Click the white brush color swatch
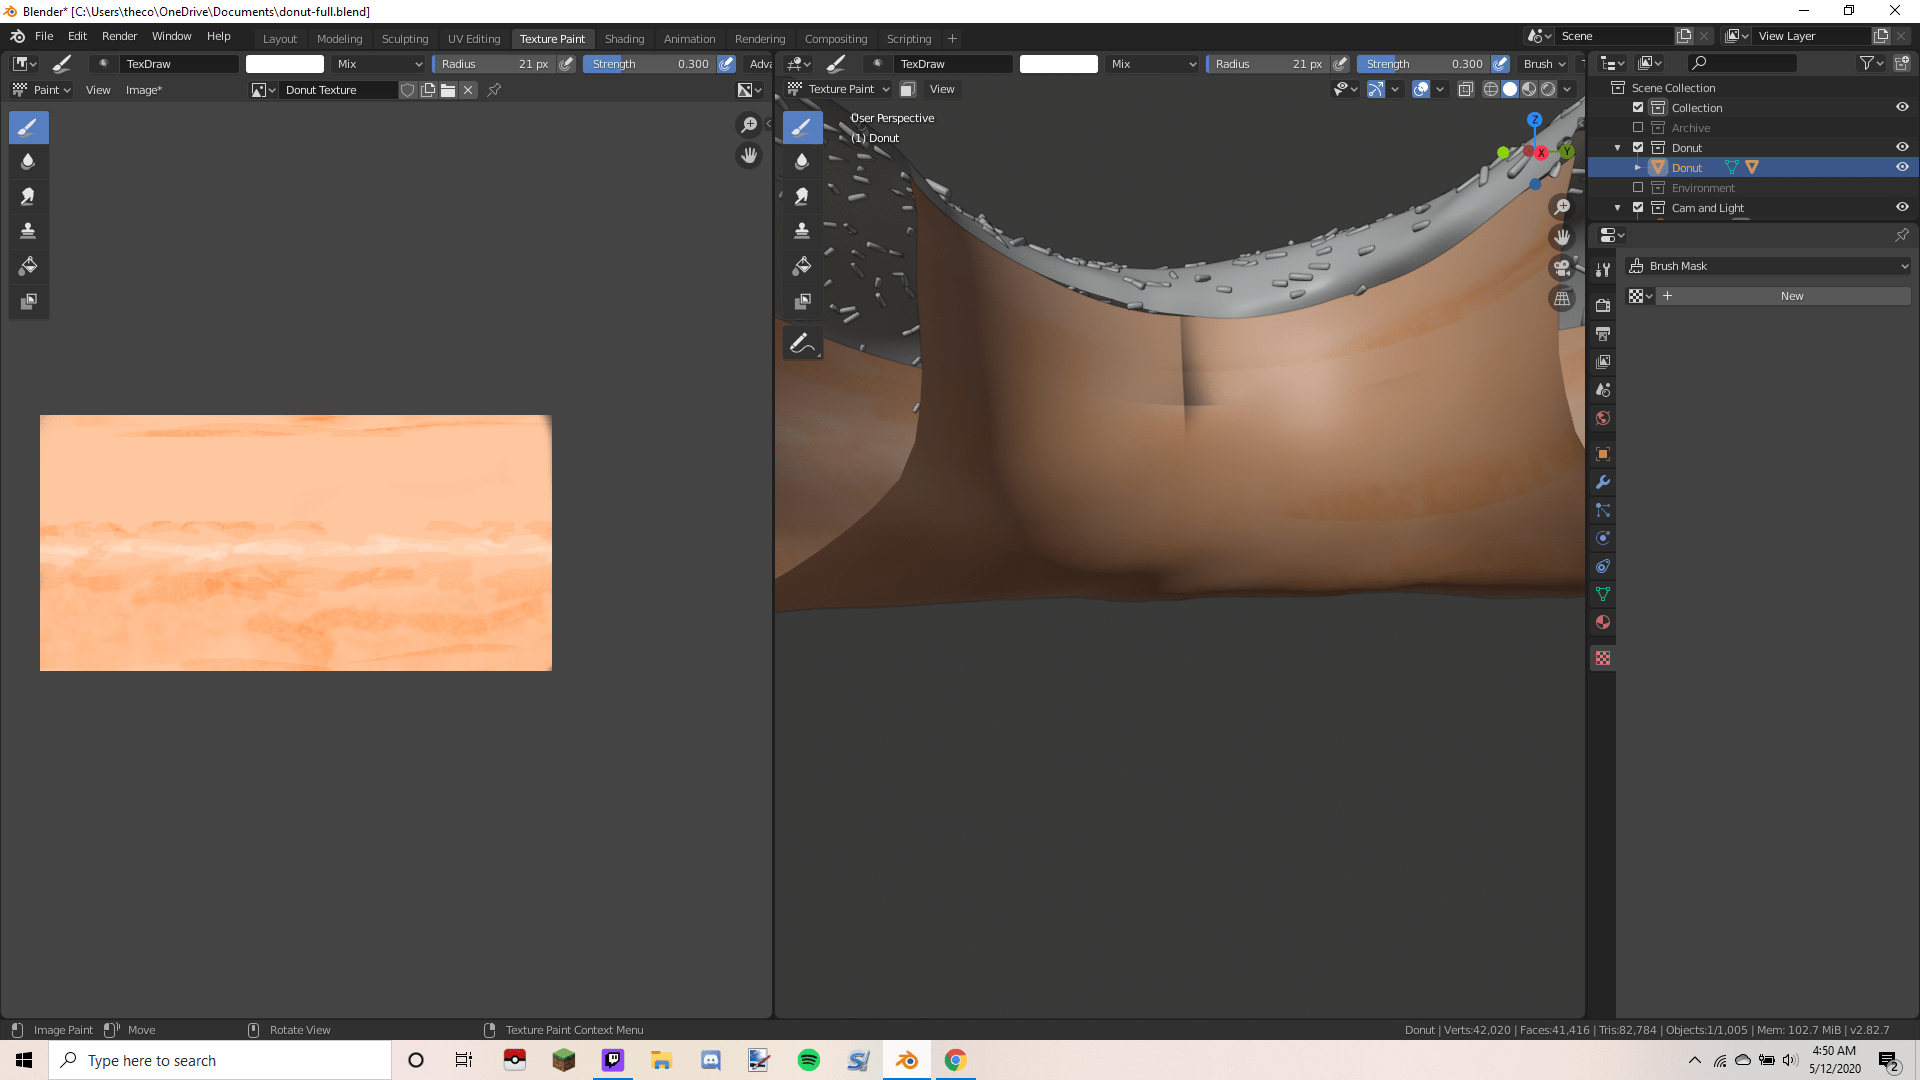Image resolution: width=1920 pixels, height=1080 pixels. [284, 64]
